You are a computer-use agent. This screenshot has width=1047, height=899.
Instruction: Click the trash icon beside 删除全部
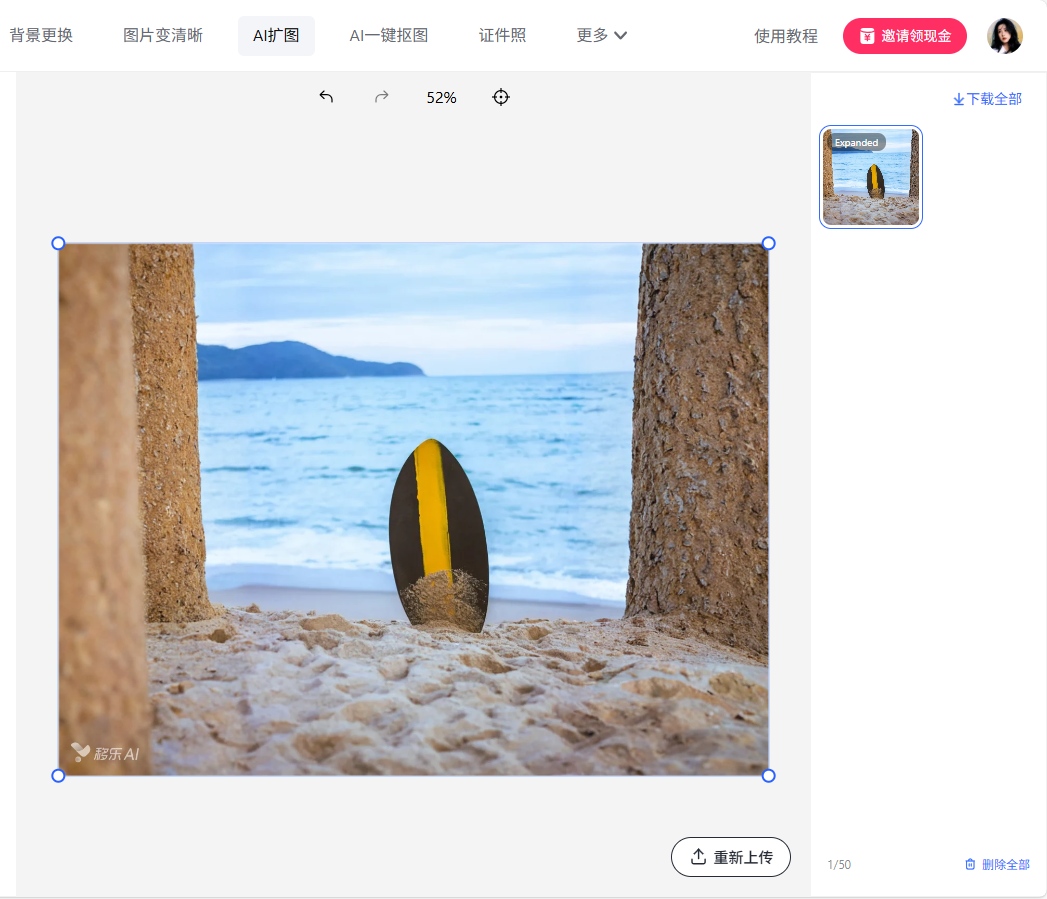pyautogui.click(x=969, y=864)
